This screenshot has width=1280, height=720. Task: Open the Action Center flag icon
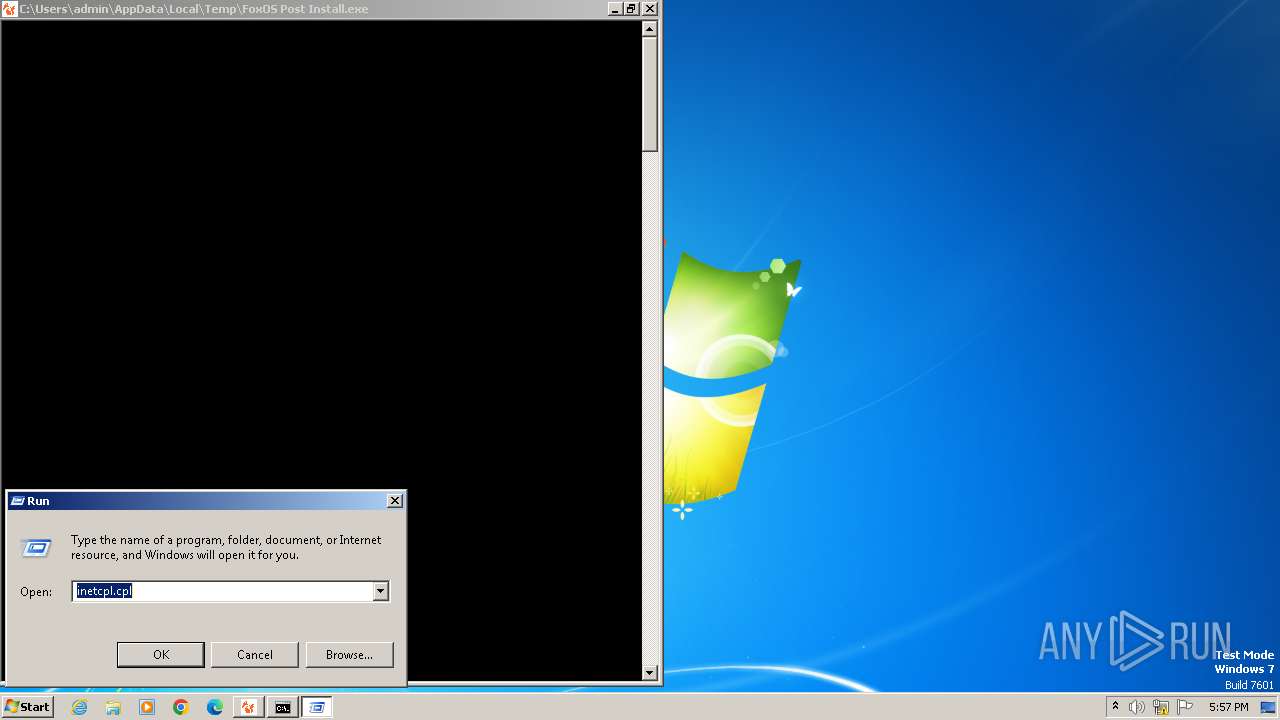coord(1185,707)
